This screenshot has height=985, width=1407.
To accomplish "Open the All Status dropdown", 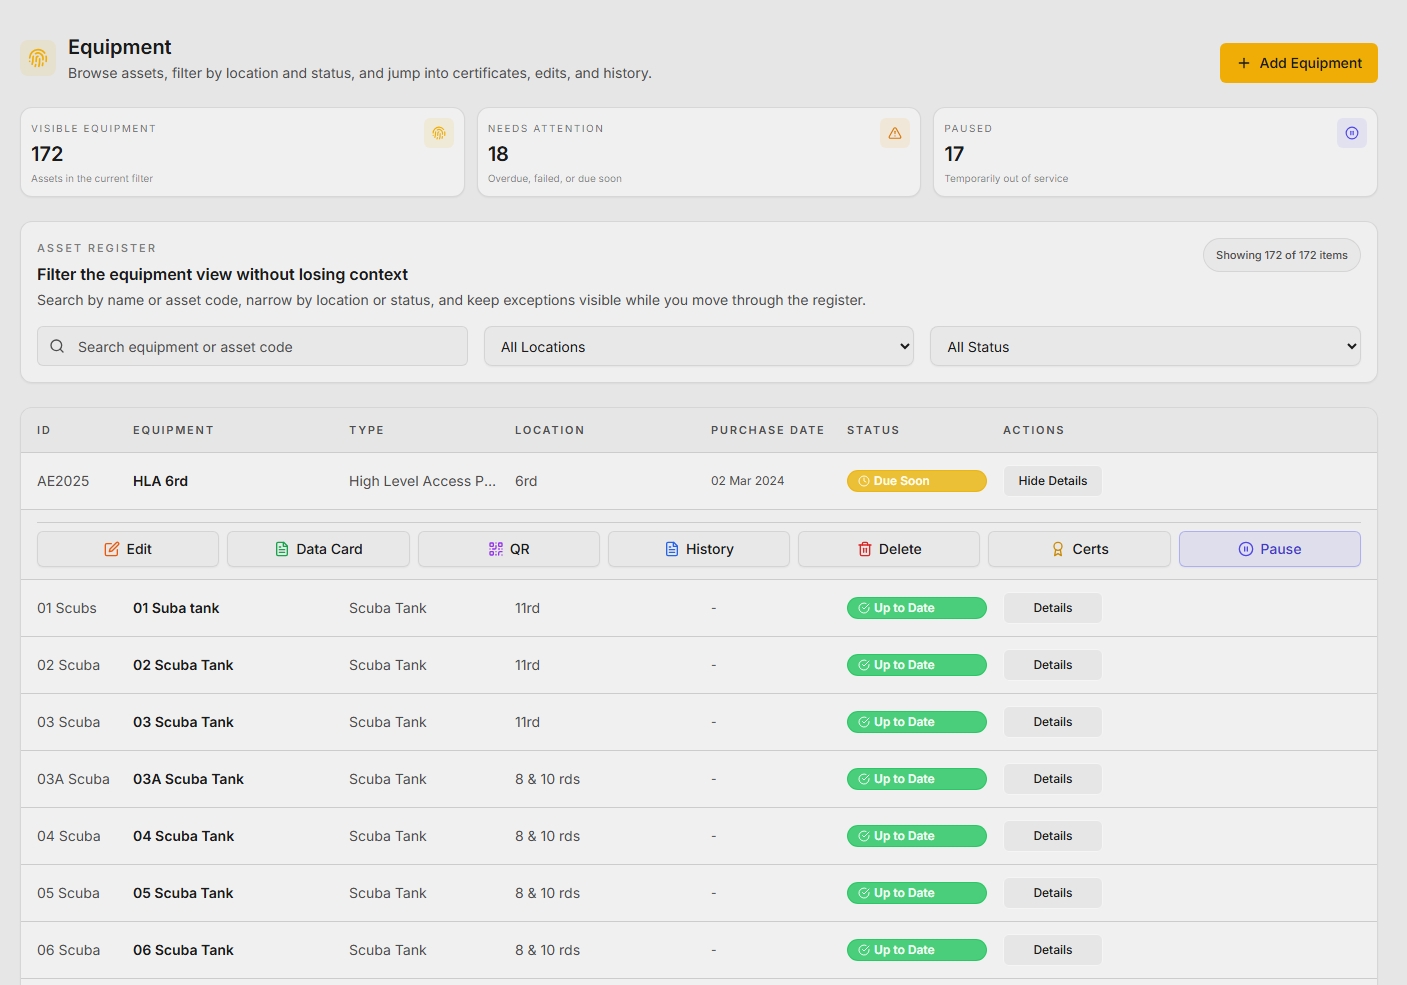I will [x=1145, y=346].
